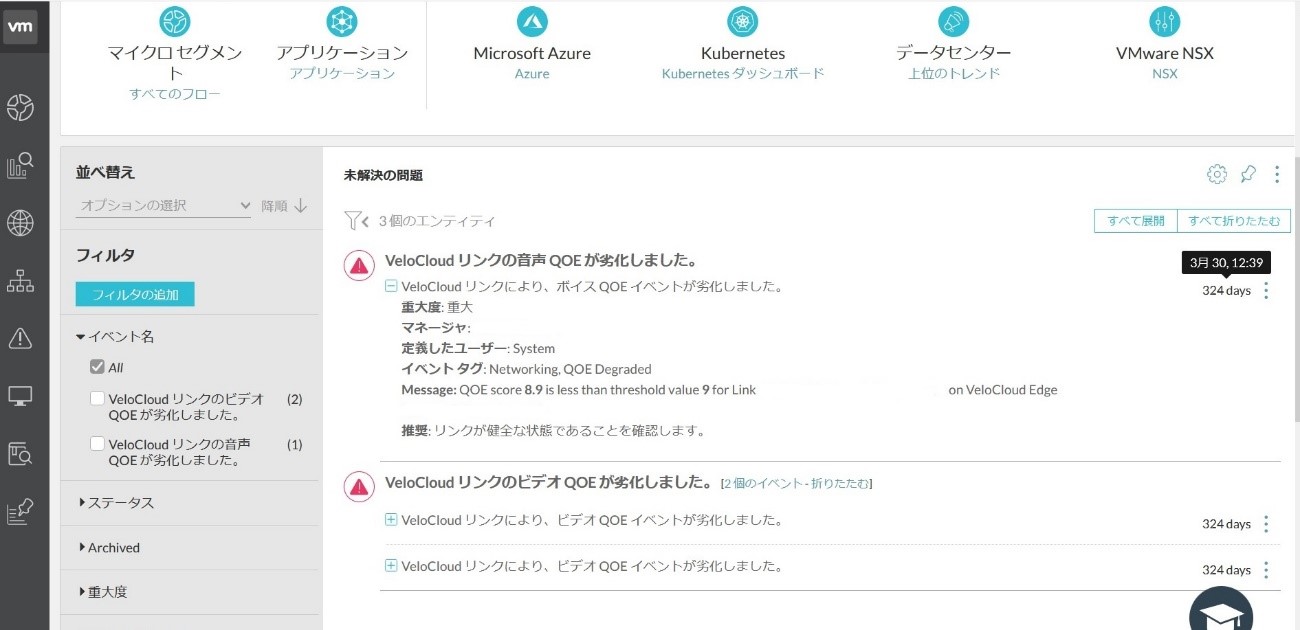Image resolution: width=1300 pixels, height=630 pixels.
Task: Open settings gear for 未解決の問題
Action: point(1217,175)
